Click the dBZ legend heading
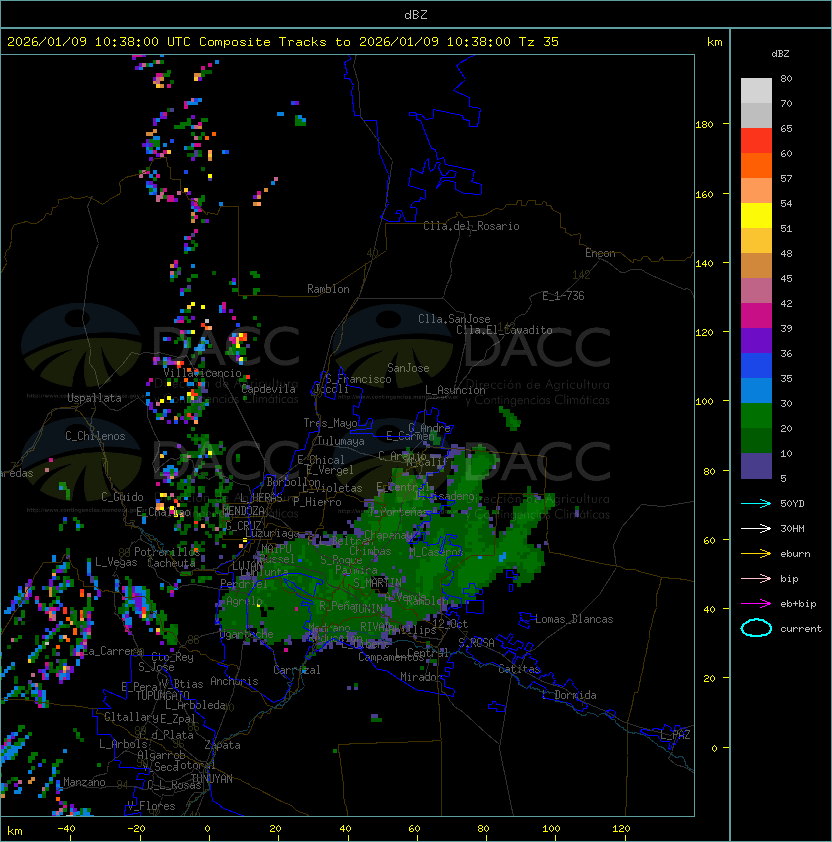 pyautogui.click(x=780, y=54)
